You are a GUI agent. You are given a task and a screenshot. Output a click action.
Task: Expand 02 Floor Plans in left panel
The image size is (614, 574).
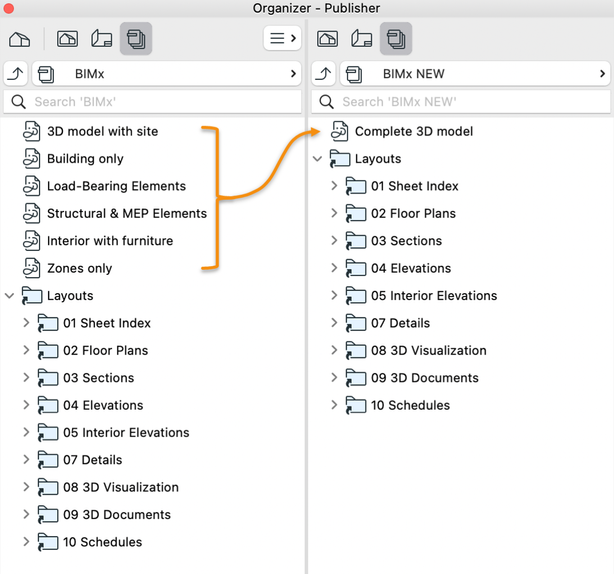click(26, 350)
